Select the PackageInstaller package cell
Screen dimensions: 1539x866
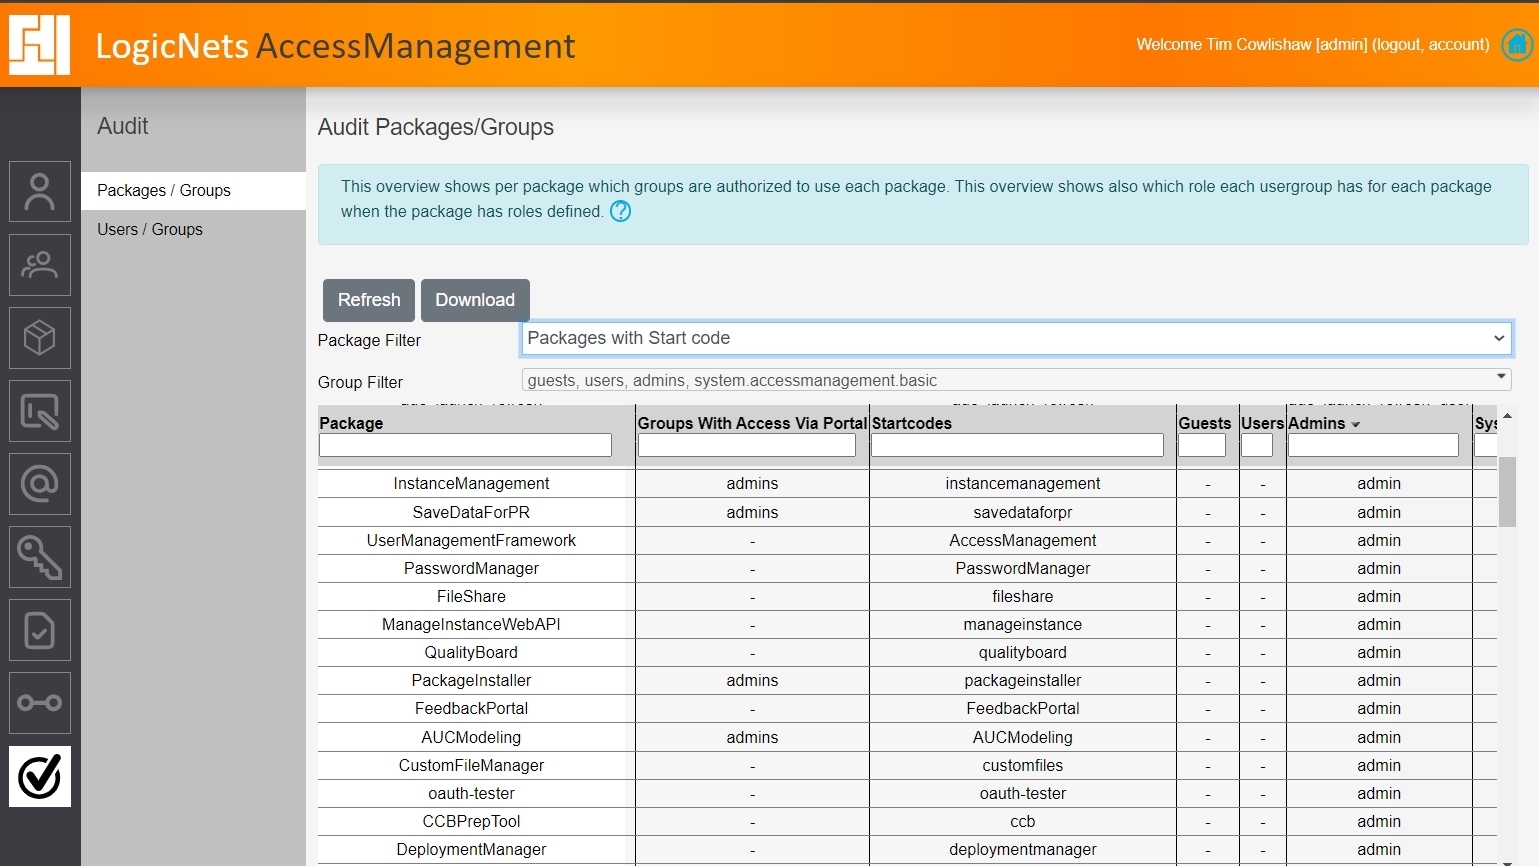[471, 680]
